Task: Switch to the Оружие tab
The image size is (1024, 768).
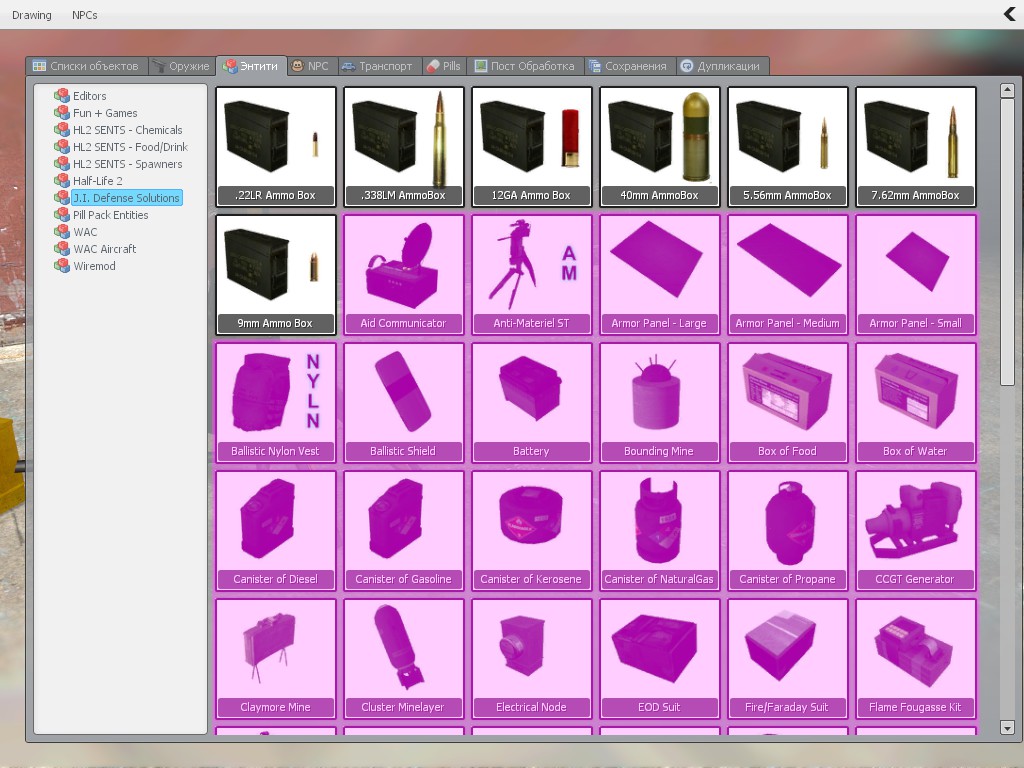Action: pyautogui.click(x=182, y=66)
